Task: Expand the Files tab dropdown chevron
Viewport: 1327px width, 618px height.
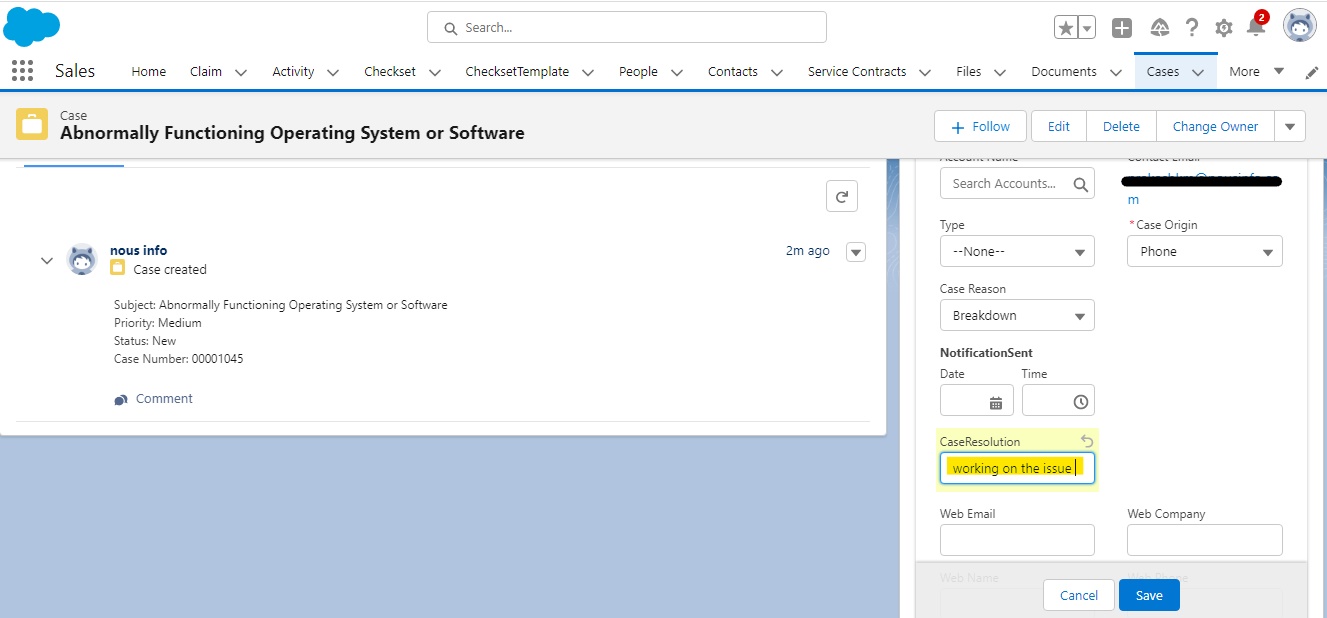Action: pyautogui.click(x=1000, y=72)
